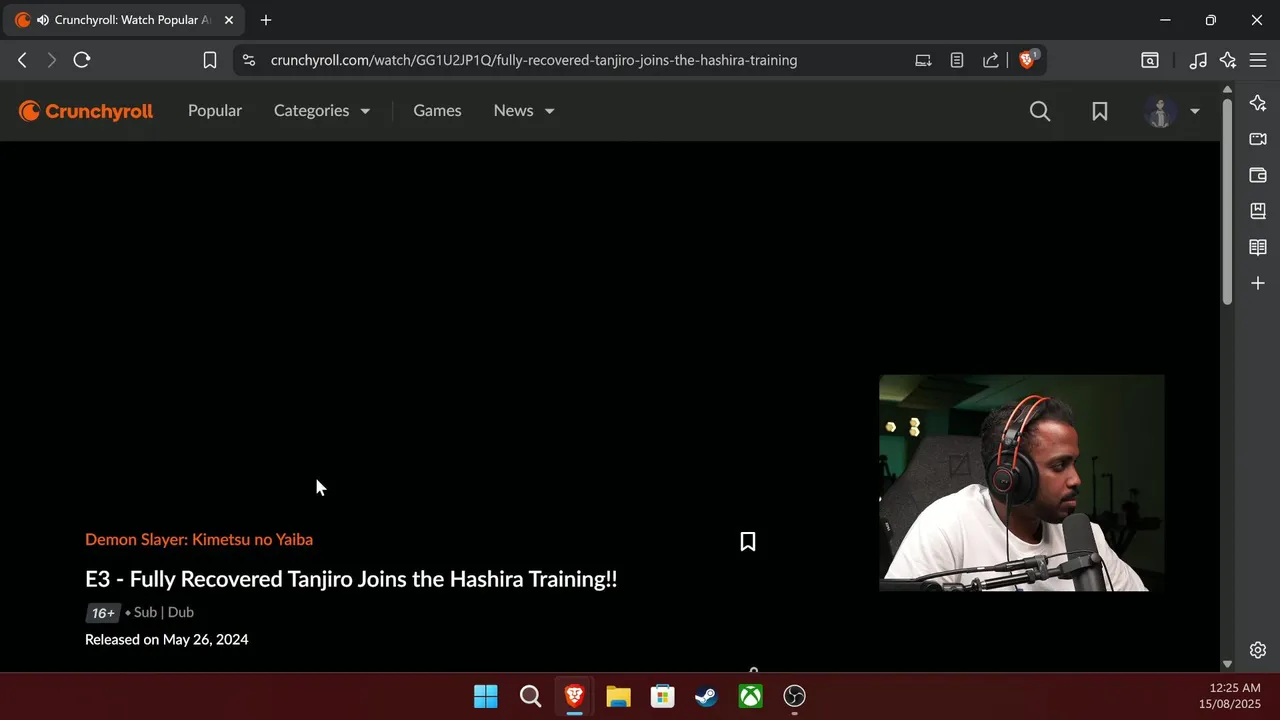Close the Crunchyroll tab
This screenshot has width=1280, height=720.
pyautogui.click(x=228, y=20)
